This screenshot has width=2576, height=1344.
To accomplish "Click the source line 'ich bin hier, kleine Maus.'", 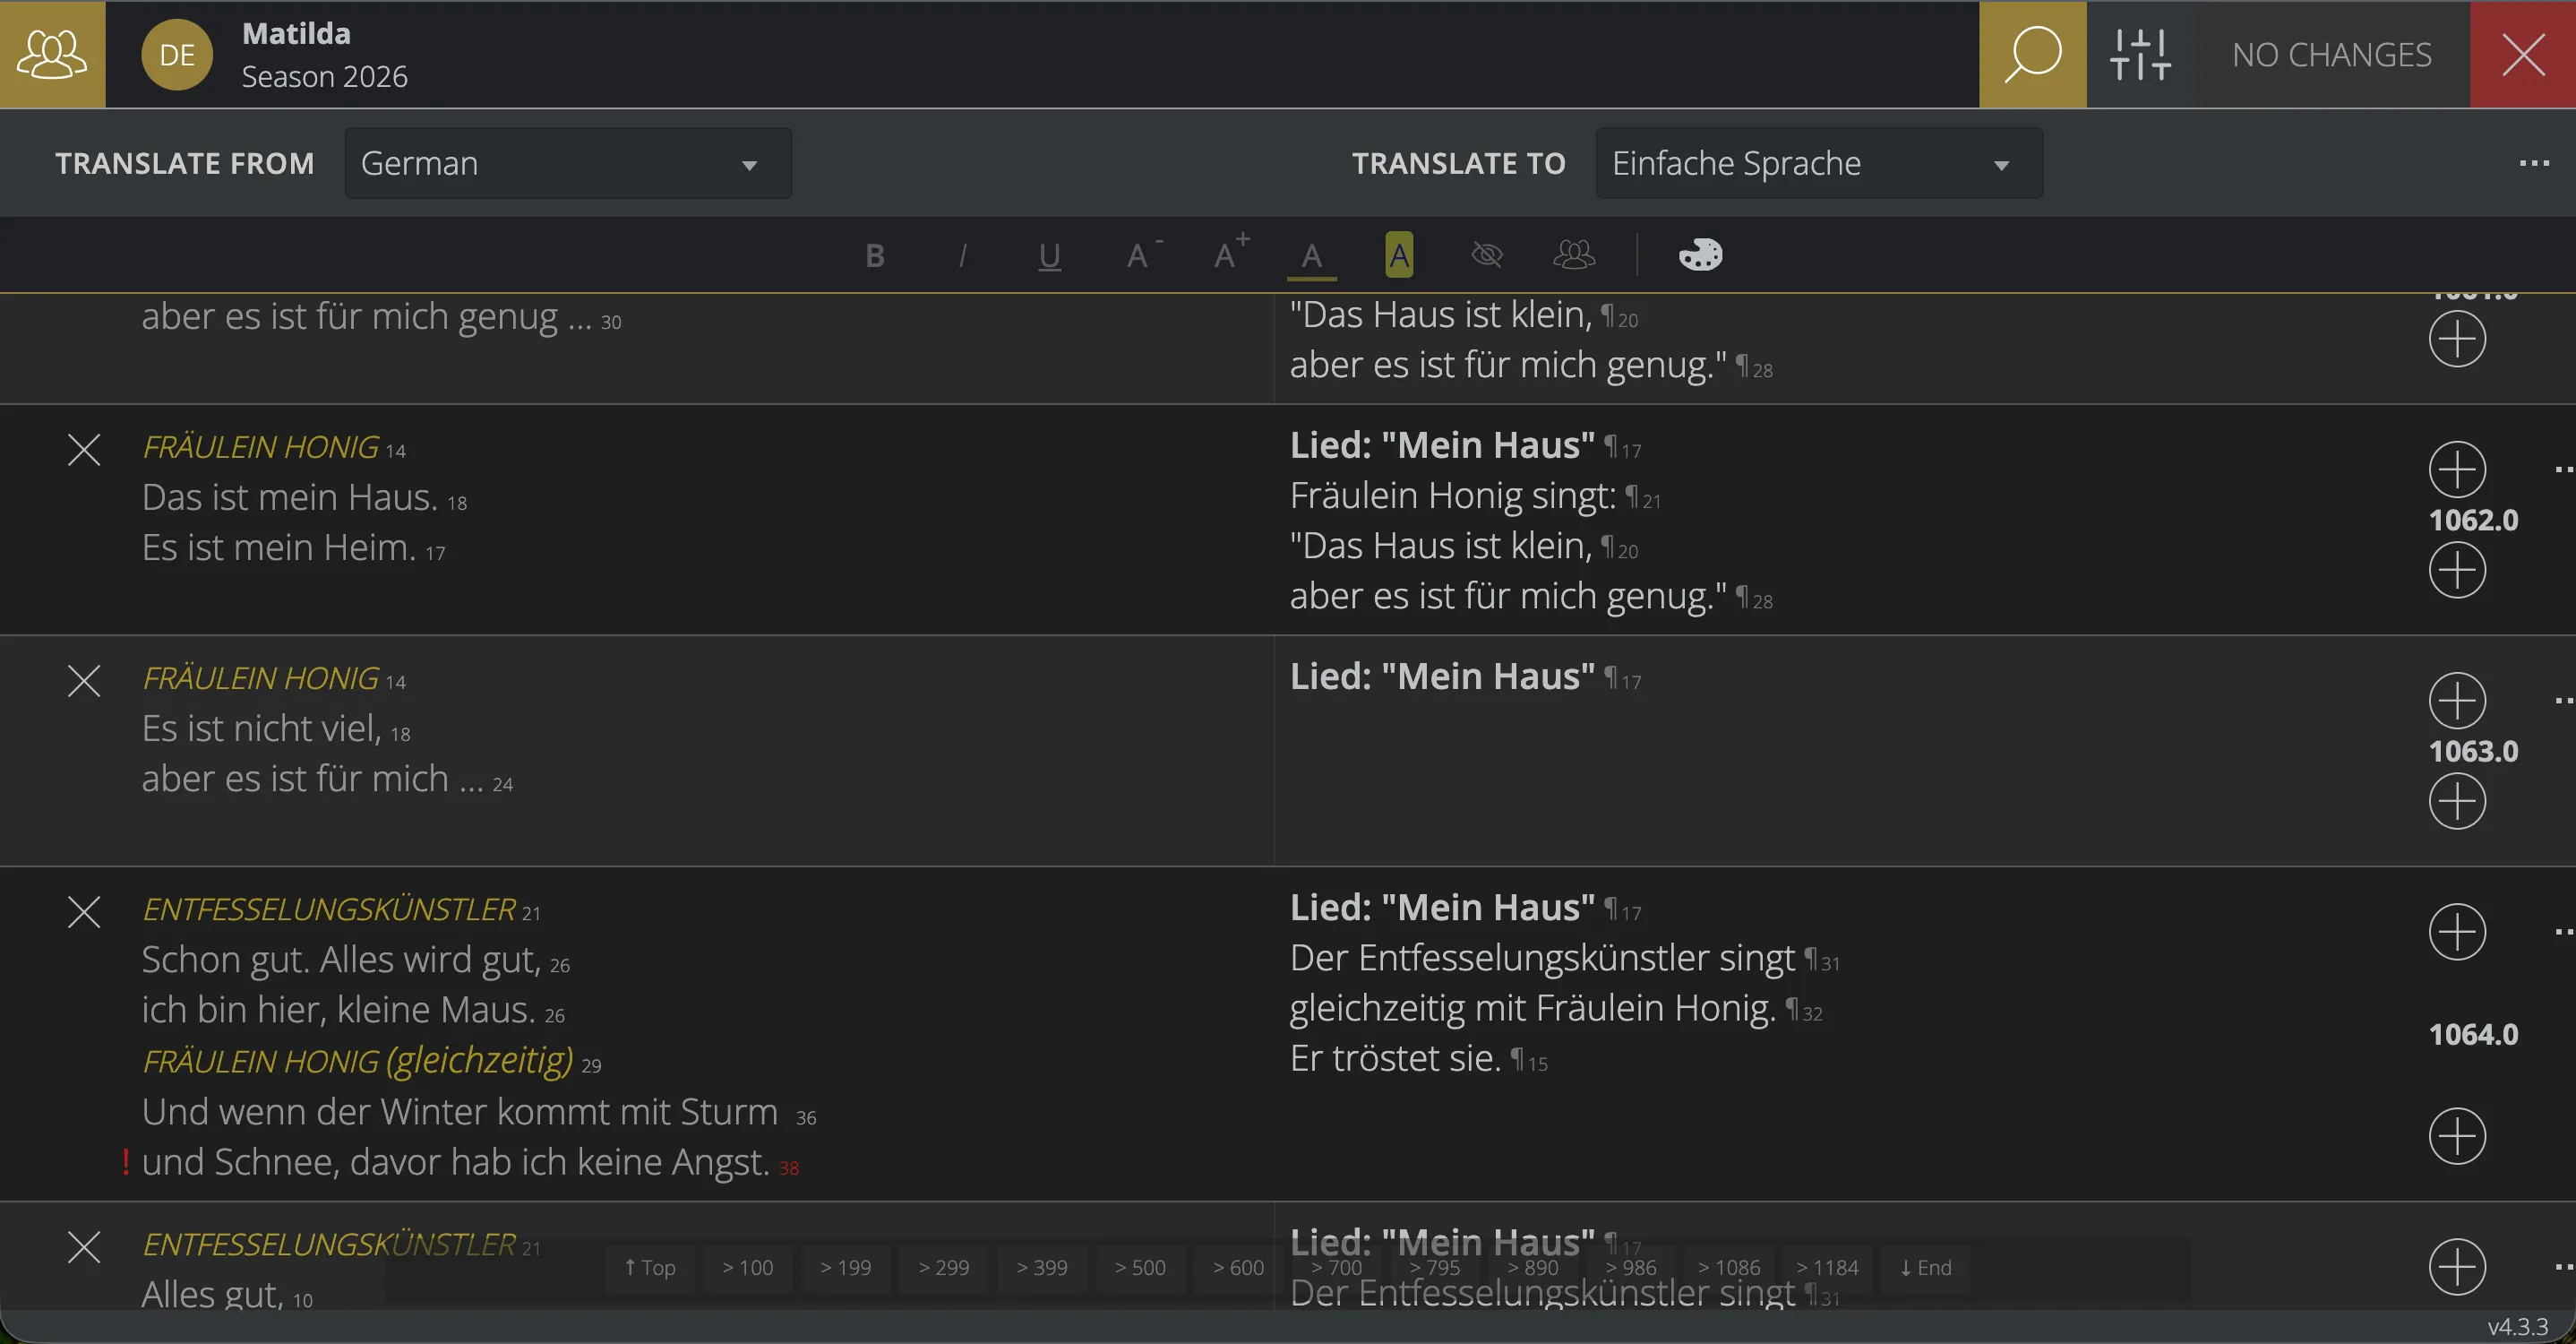I will (338, 1010).
